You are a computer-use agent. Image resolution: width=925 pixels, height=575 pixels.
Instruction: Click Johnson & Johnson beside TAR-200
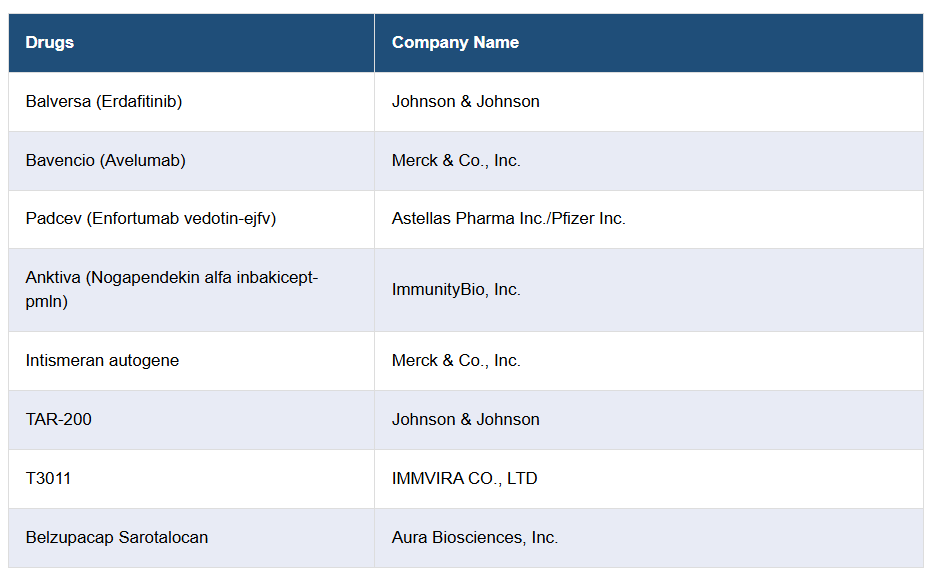click(x=465, y=420)
